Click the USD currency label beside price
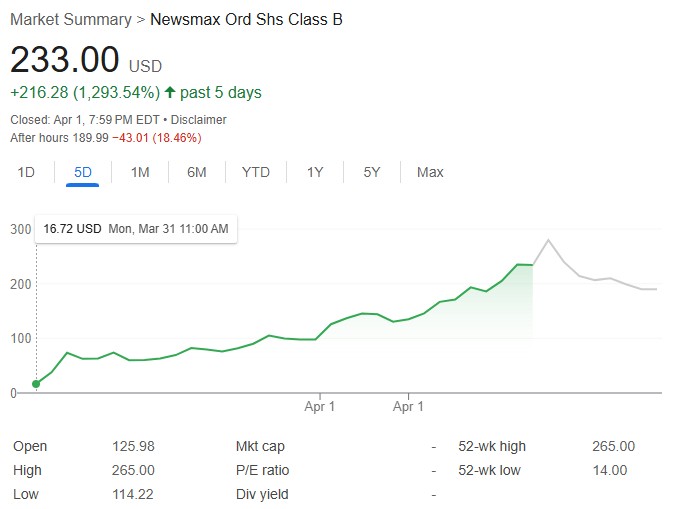The width and height of the screenshot is (674, 509). (x=145, y=66)
